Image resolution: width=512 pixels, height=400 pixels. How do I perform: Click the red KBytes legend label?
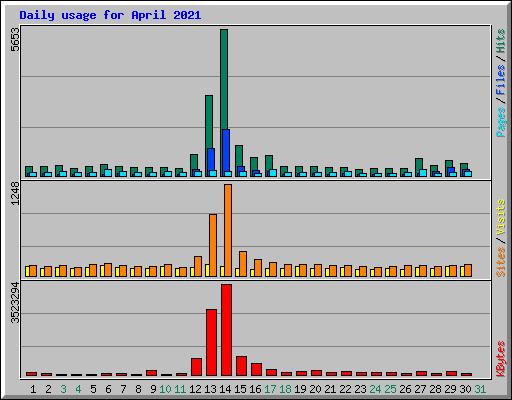pos(500,359)
